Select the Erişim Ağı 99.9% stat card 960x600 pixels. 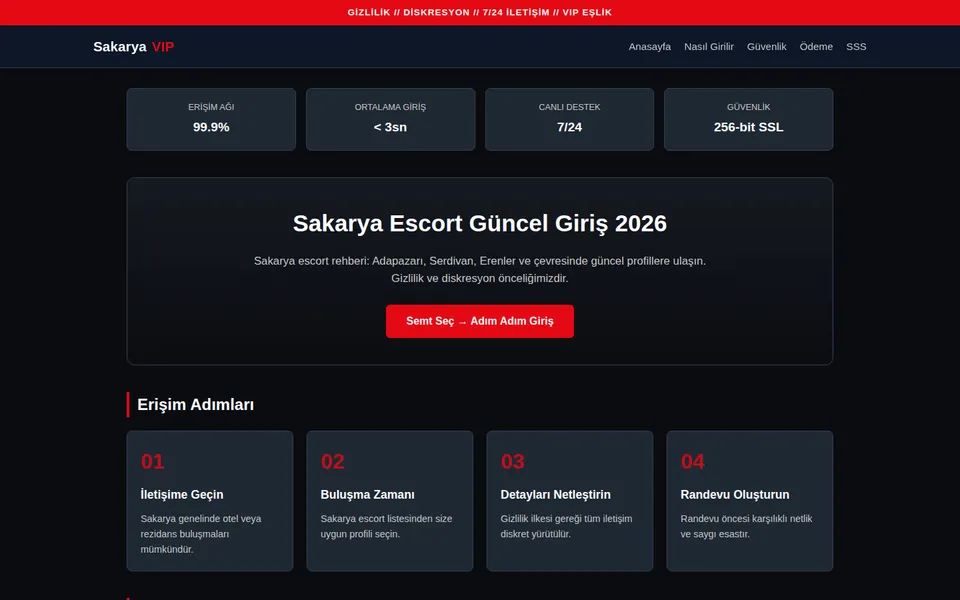click(x=211, y=119)
